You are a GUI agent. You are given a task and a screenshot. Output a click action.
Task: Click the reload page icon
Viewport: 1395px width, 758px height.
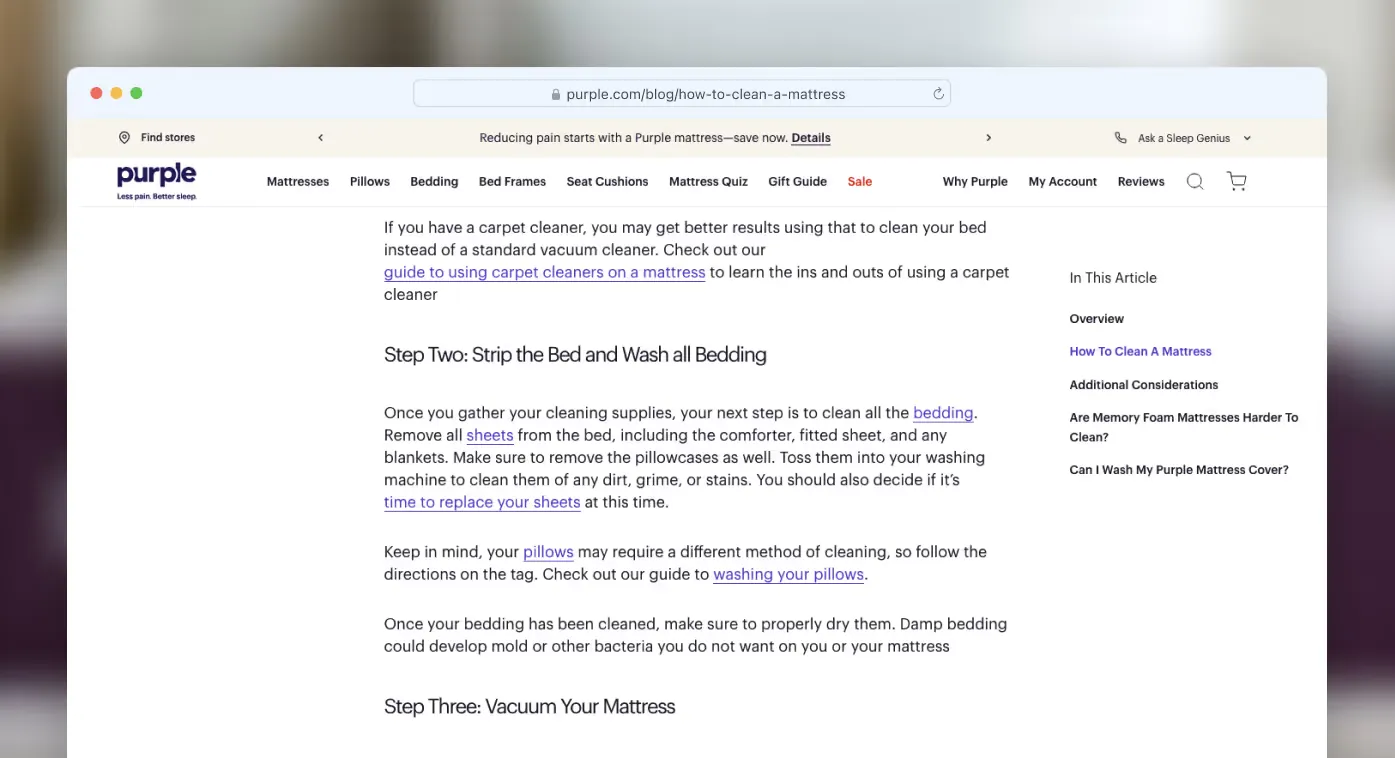938,94
